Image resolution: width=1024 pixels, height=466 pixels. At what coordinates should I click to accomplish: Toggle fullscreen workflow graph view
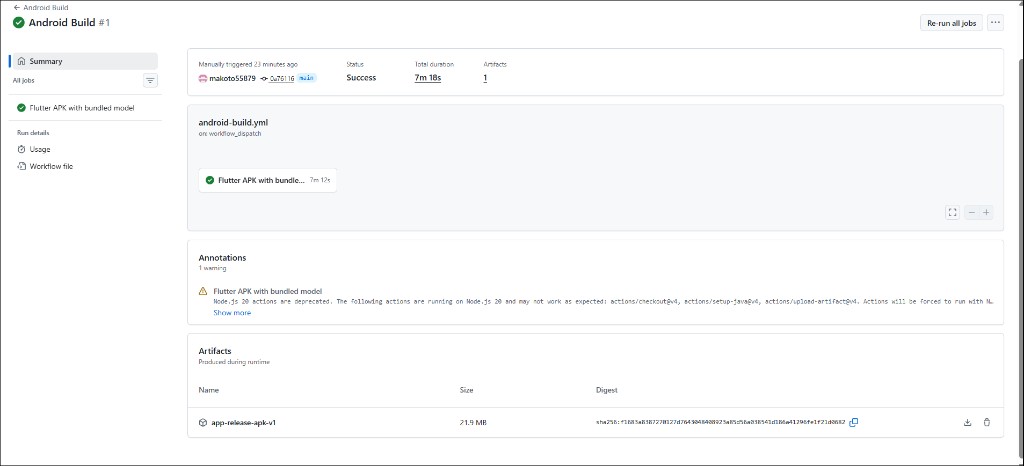(952, 212)
